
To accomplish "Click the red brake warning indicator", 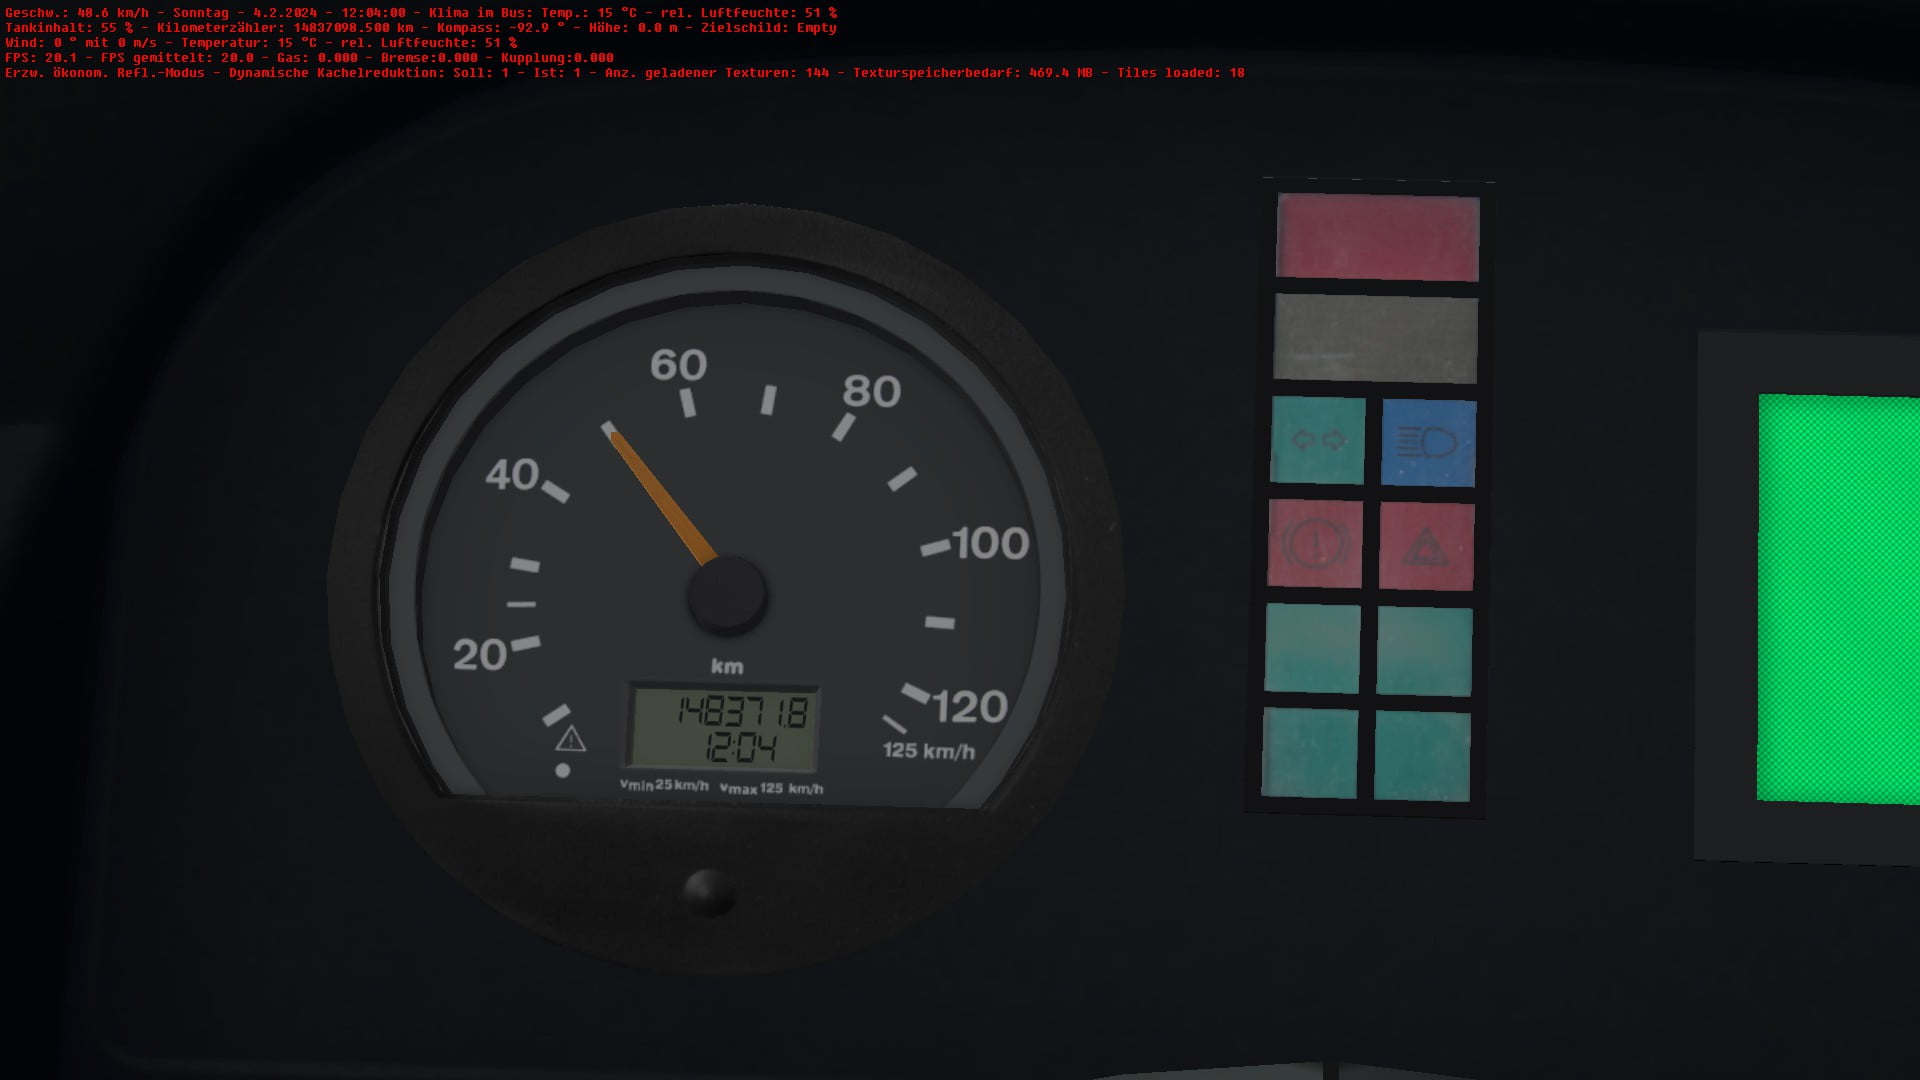I will [x=1315, y=544].
